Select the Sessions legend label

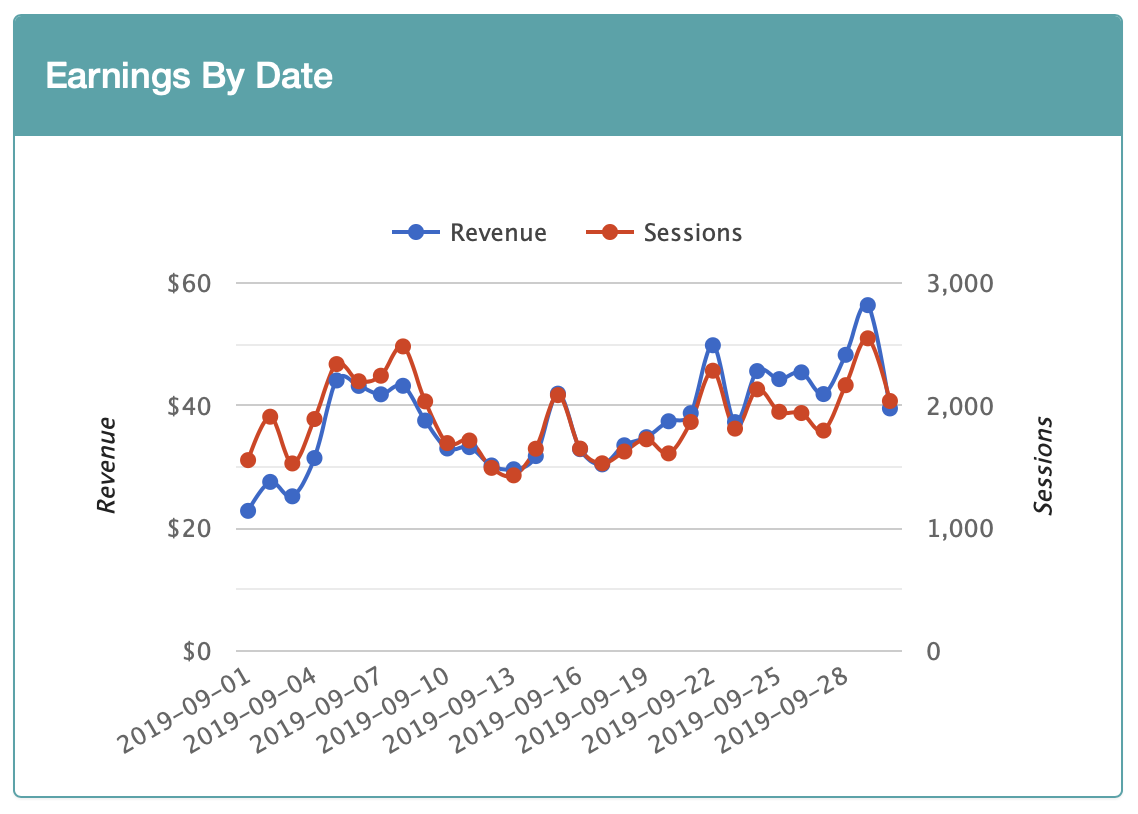[x=692, y=233]
